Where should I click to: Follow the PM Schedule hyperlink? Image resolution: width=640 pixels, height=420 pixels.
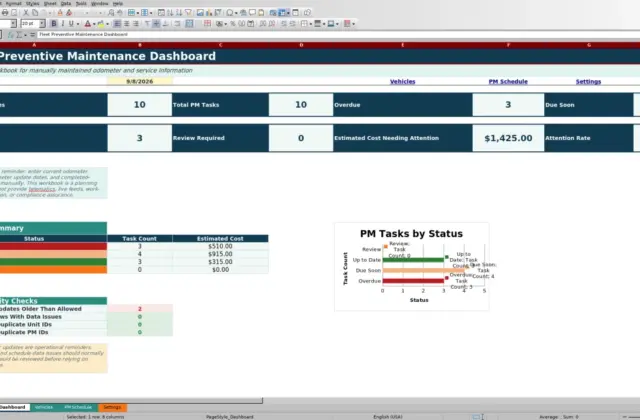(x=508, y=82)
